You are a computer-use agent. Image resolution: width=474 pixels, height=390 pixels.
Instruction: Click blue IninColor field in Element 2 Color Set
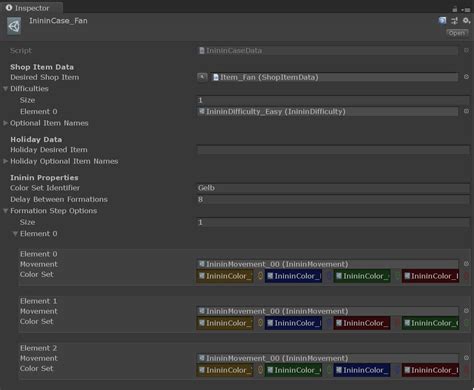[362, 370]
